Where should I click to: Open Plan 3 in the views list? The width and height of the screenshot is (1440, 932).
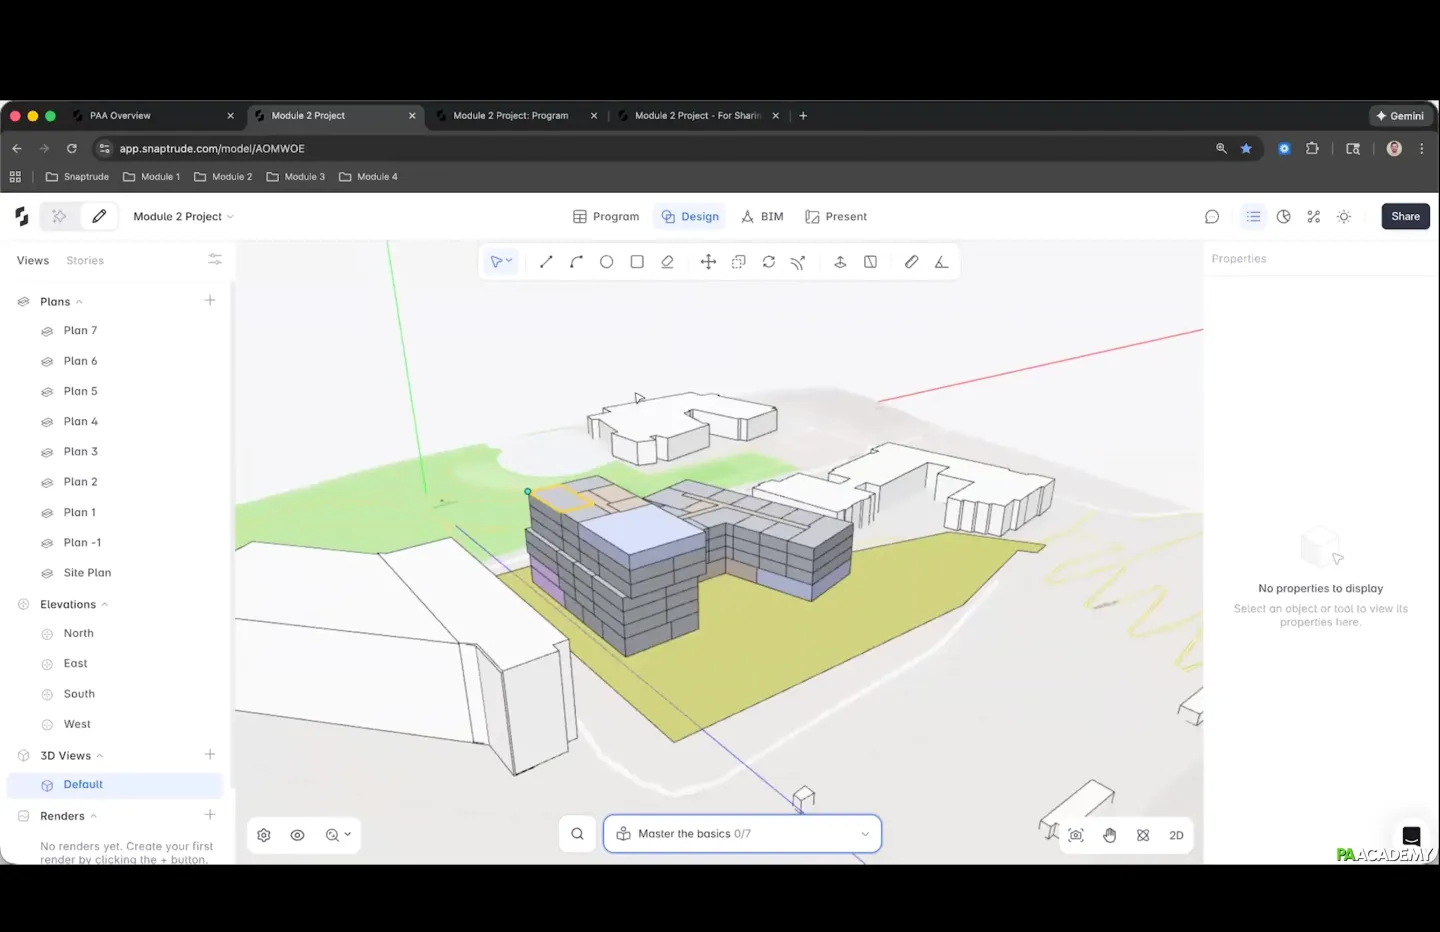coord(81,452)
